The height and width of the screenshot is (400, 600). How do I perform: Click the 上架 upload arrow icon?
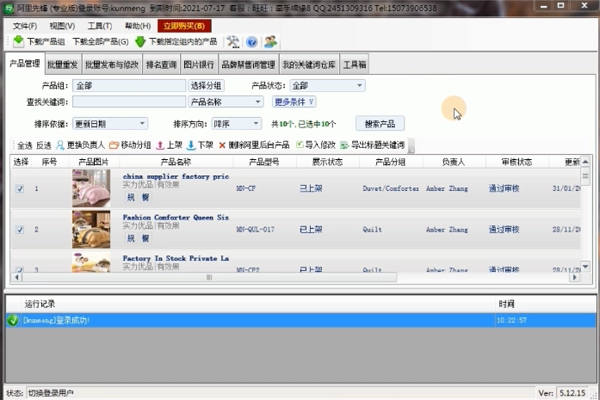point(160,145)
